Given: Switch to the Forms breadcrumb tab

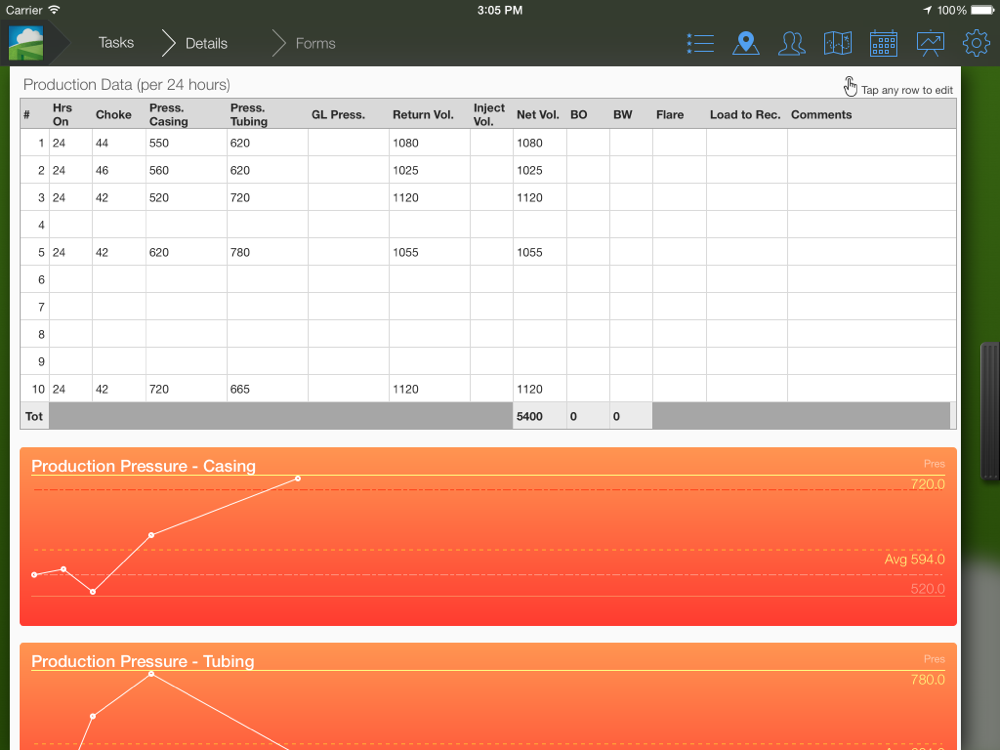Looking at the screenshot, I should pyautogui.click(x=315, y=43).
